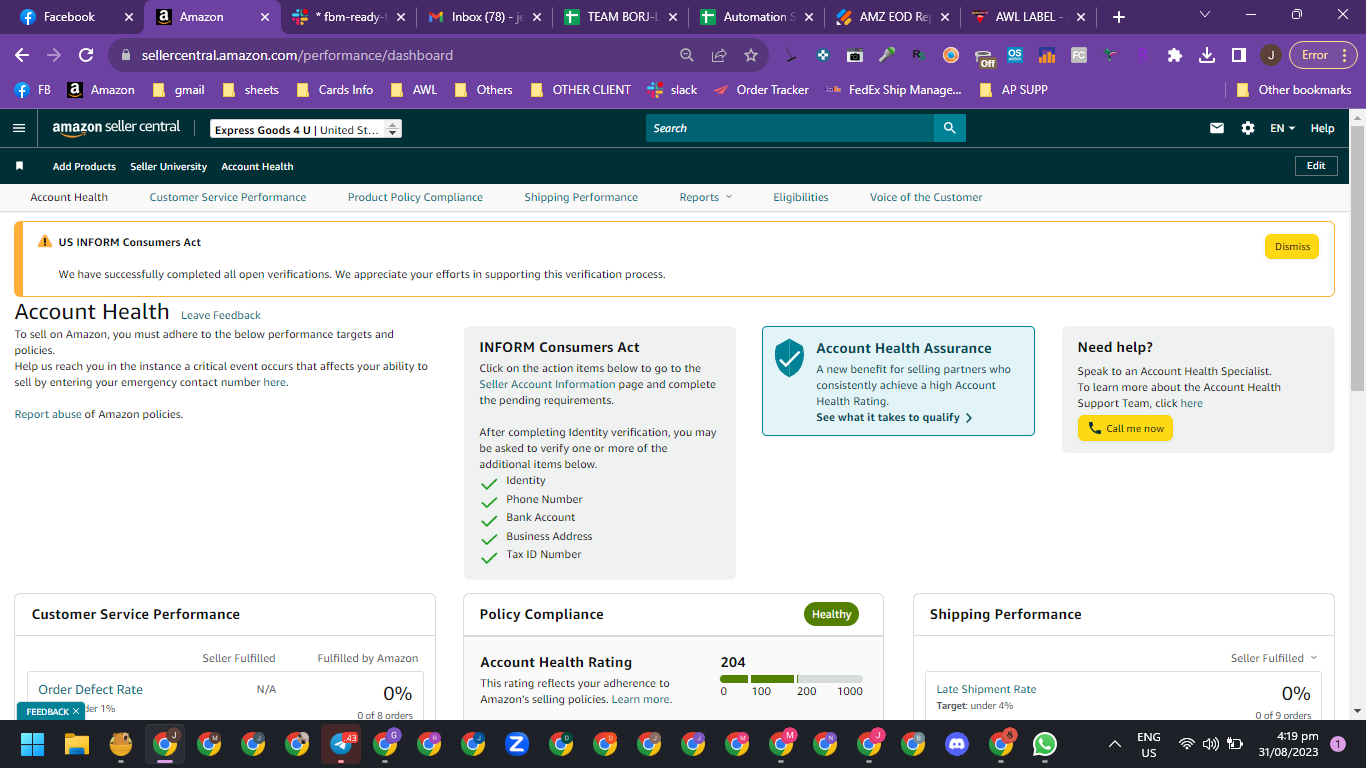Image resolution: width=1366 pixels, height=768 pixels.
Task: Click the share page icon in the address bar
Action: [719, 55]
